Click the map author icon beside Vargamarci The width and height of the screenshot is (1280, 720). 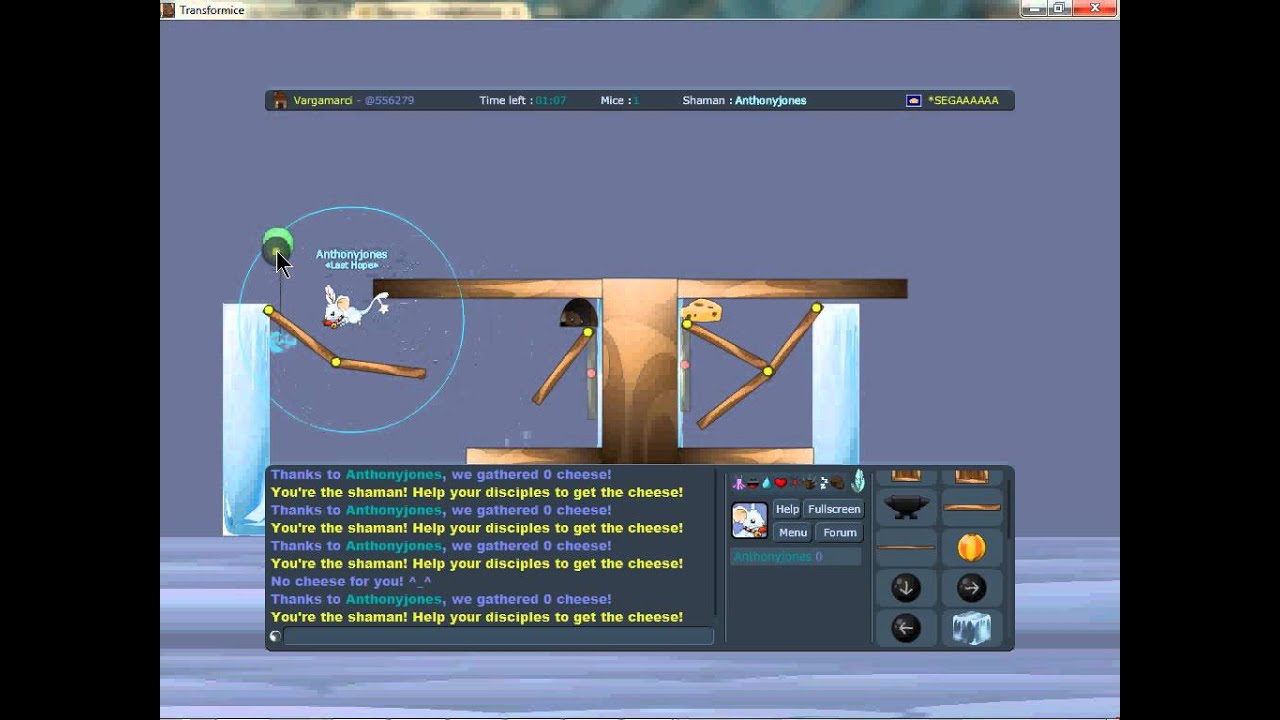(280, 100)
